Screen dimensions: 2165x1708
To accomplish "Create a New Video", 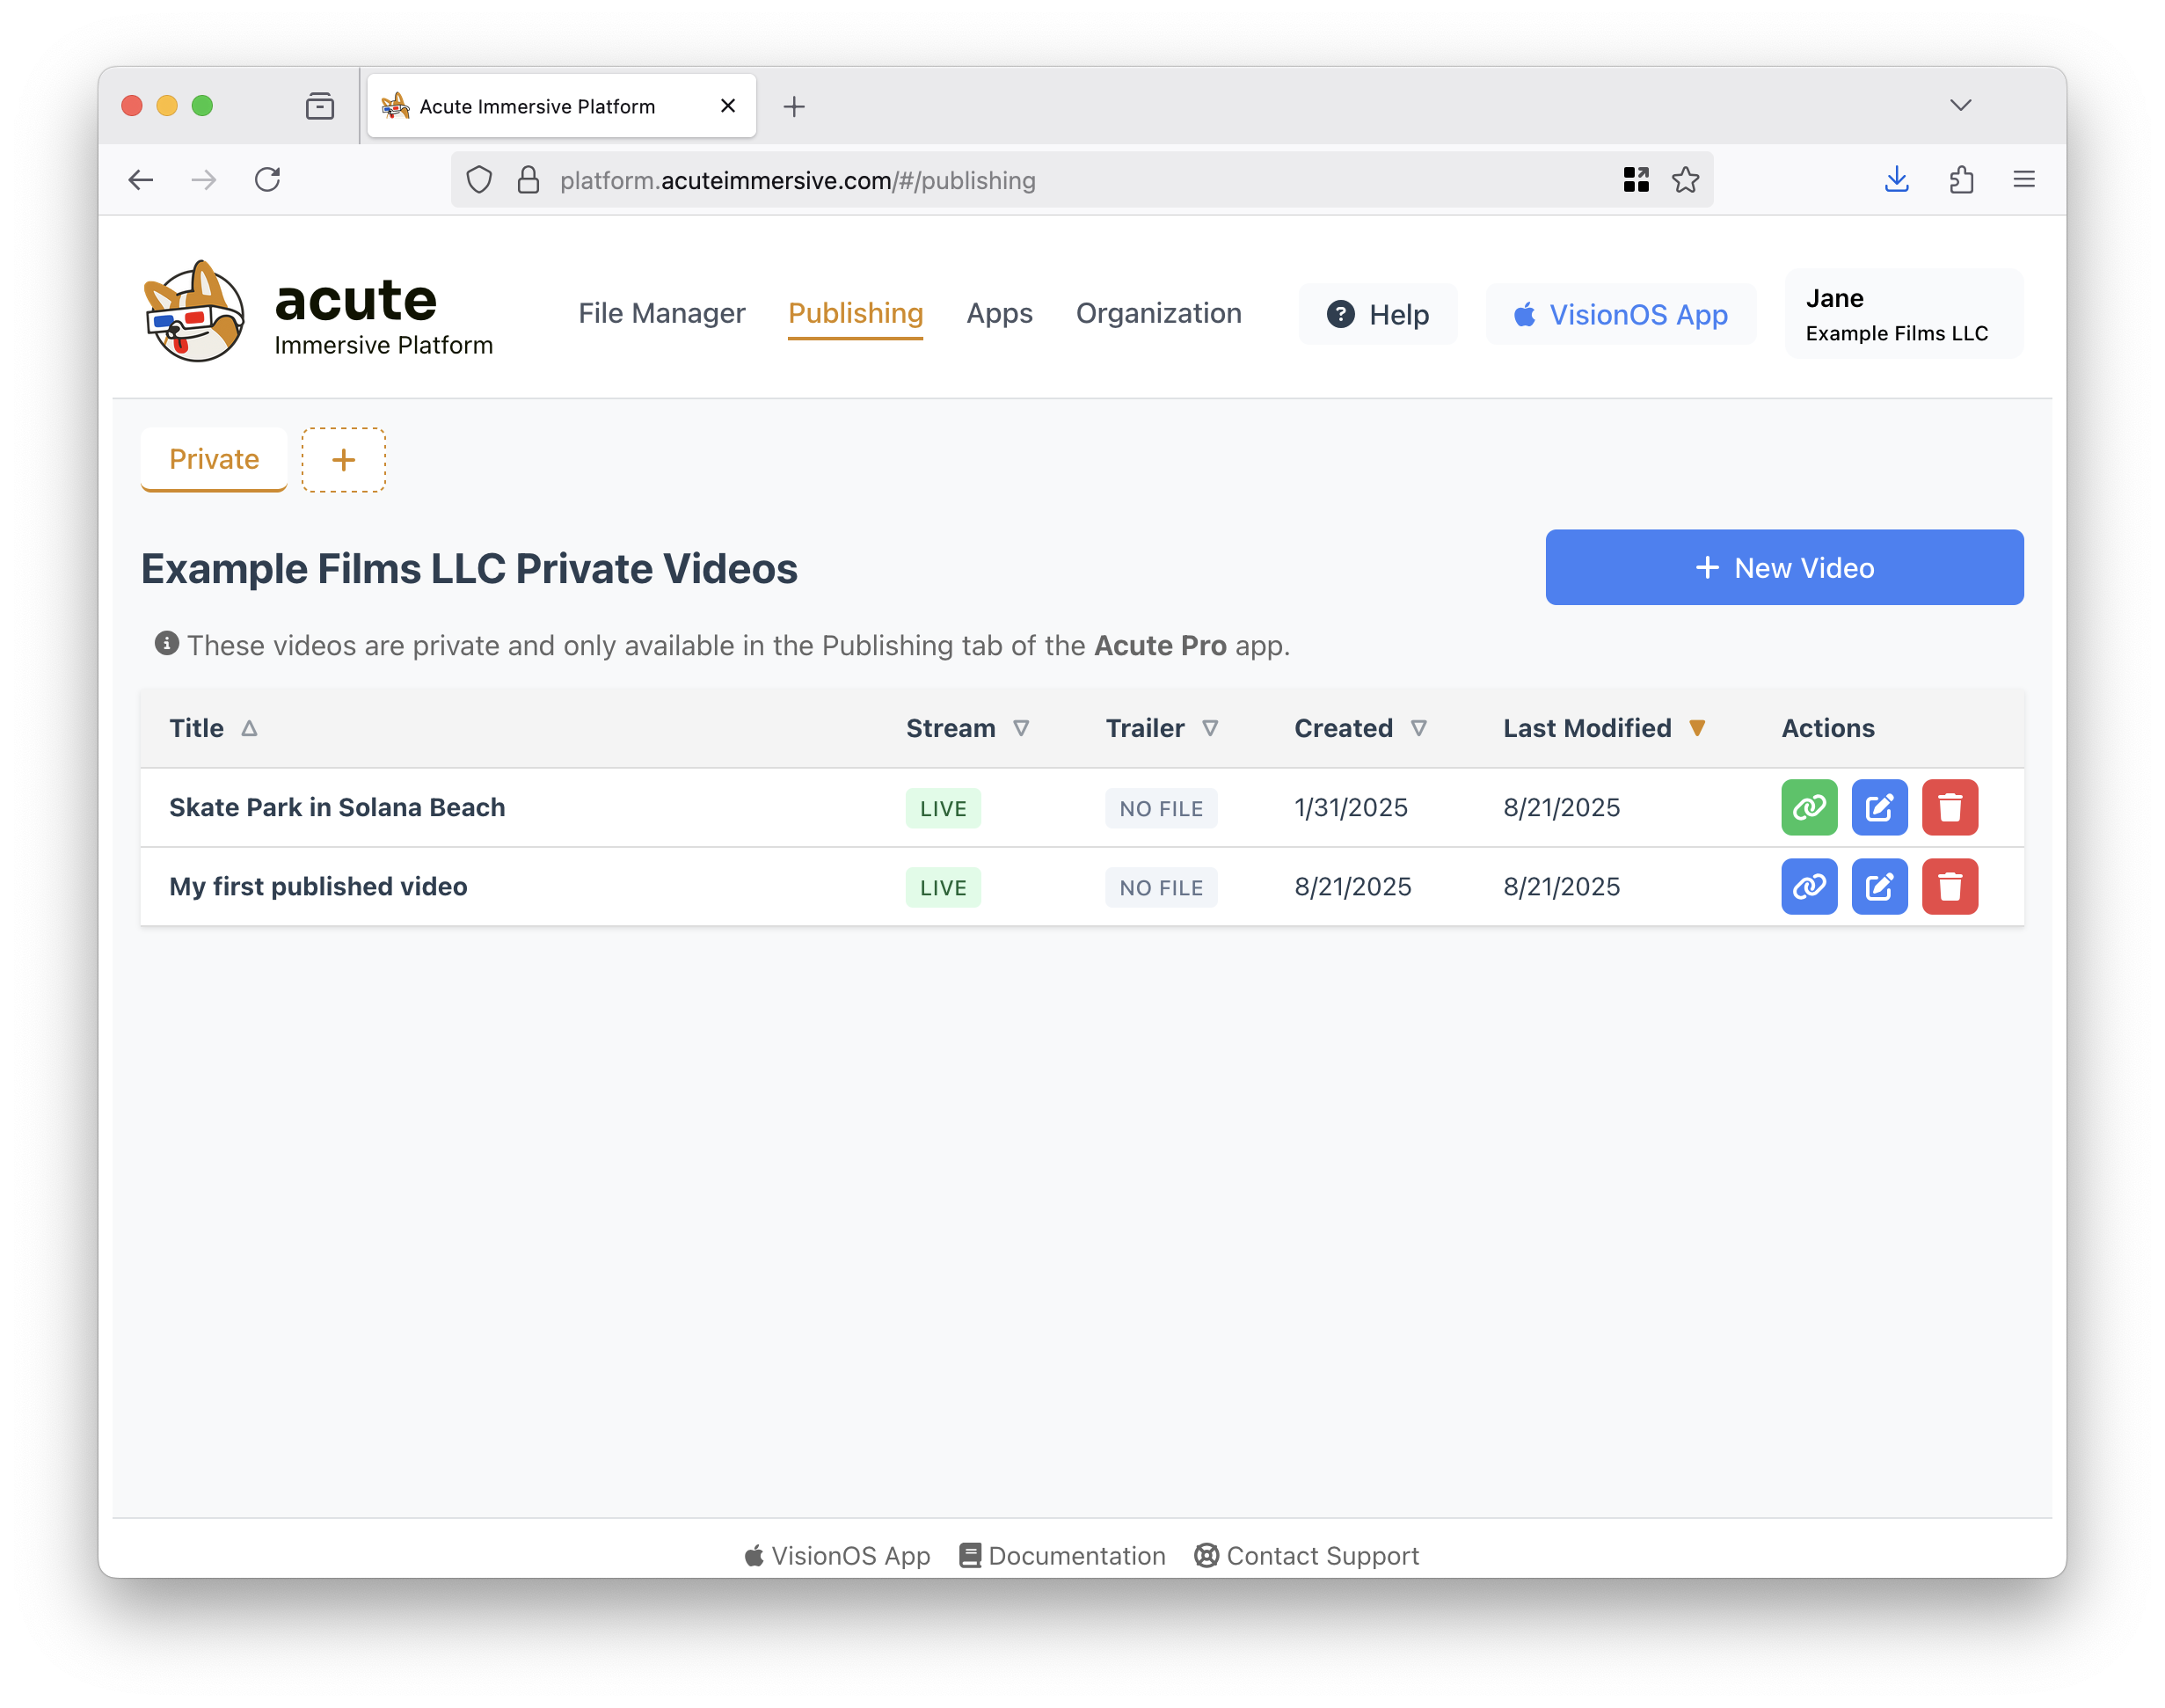I will tap(1783, 567).
